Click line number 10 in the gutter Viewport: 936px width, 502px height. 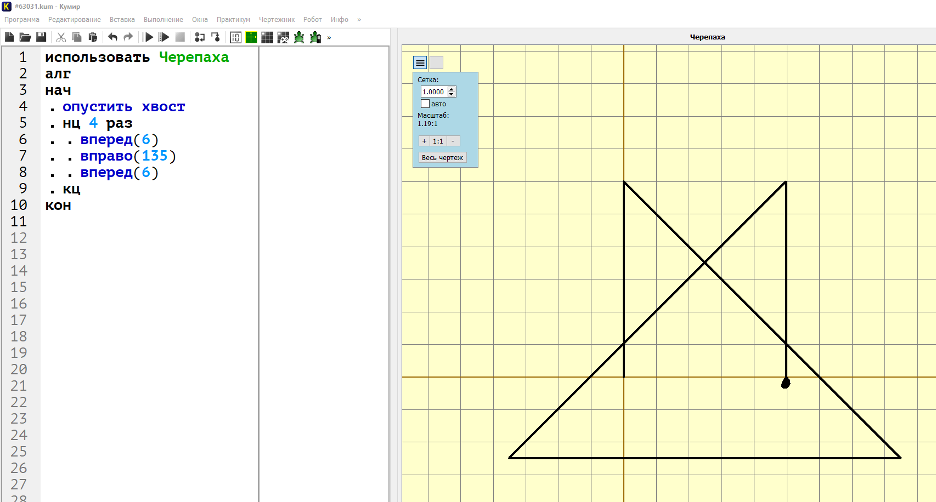pyautogui.click(x=19, y=205)
